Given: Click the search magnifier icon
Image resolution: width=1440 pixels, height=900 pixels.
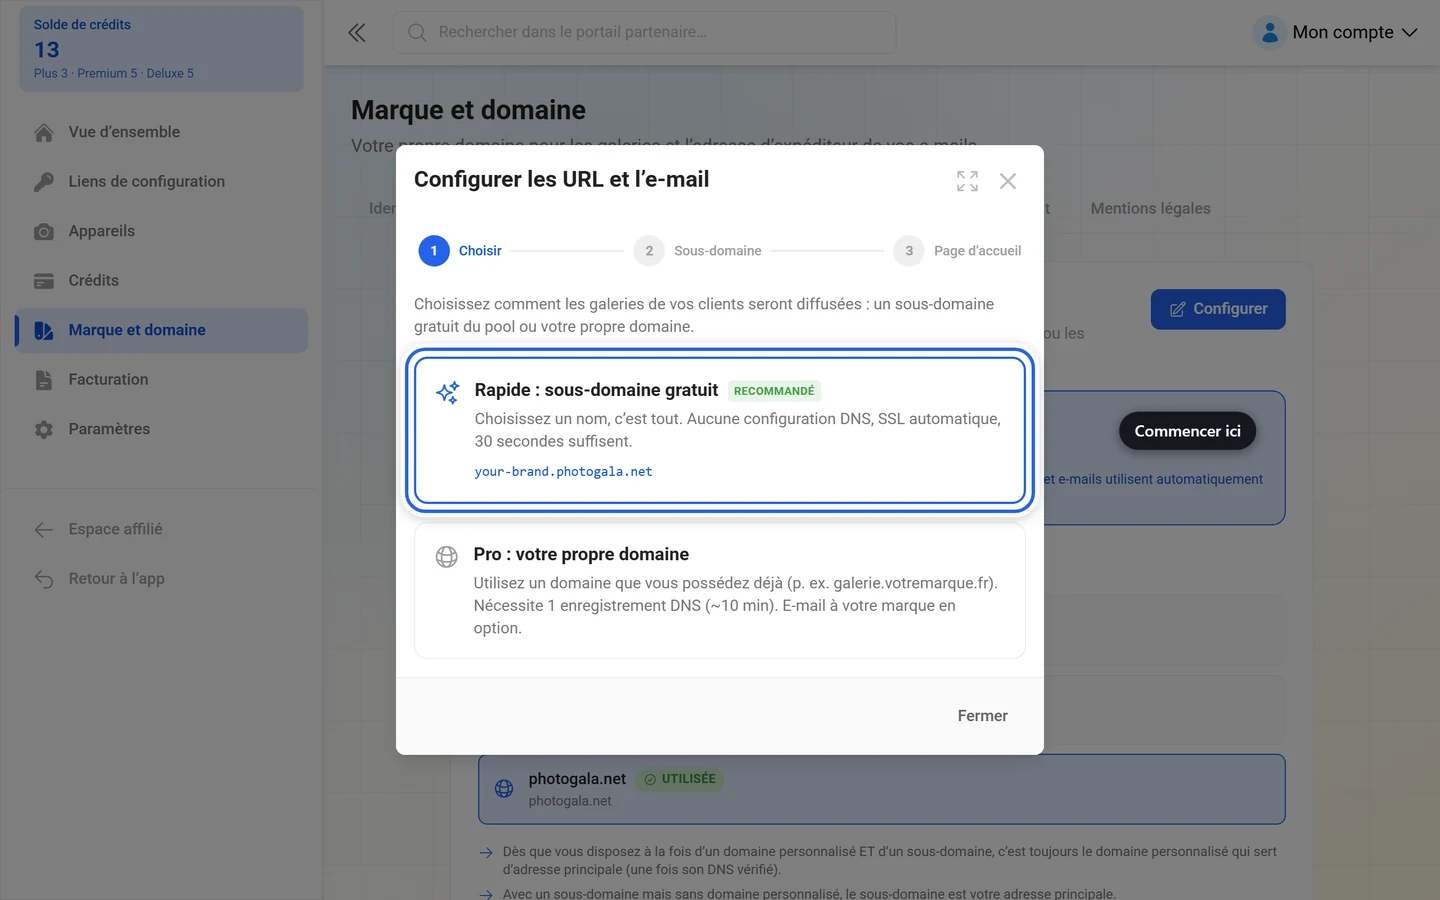Looking at the screenshot, I should tap(417, 33).
